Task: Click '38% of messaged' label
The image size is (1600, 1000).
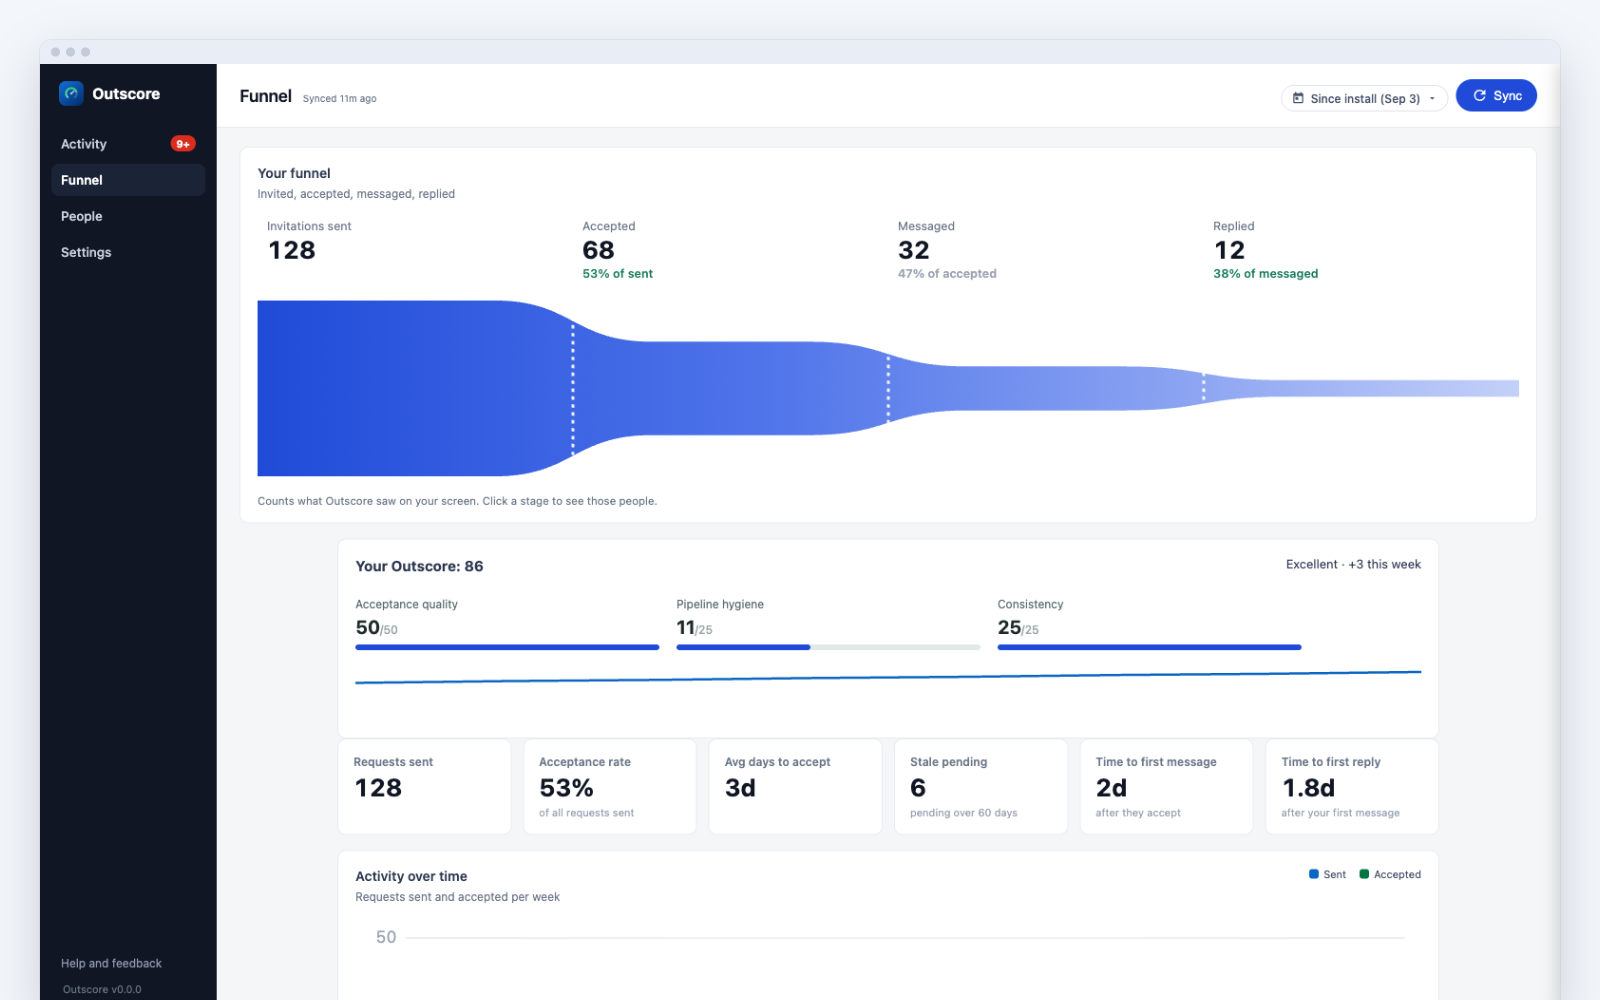Action: pyautogui.click(x=1265, y=273)
